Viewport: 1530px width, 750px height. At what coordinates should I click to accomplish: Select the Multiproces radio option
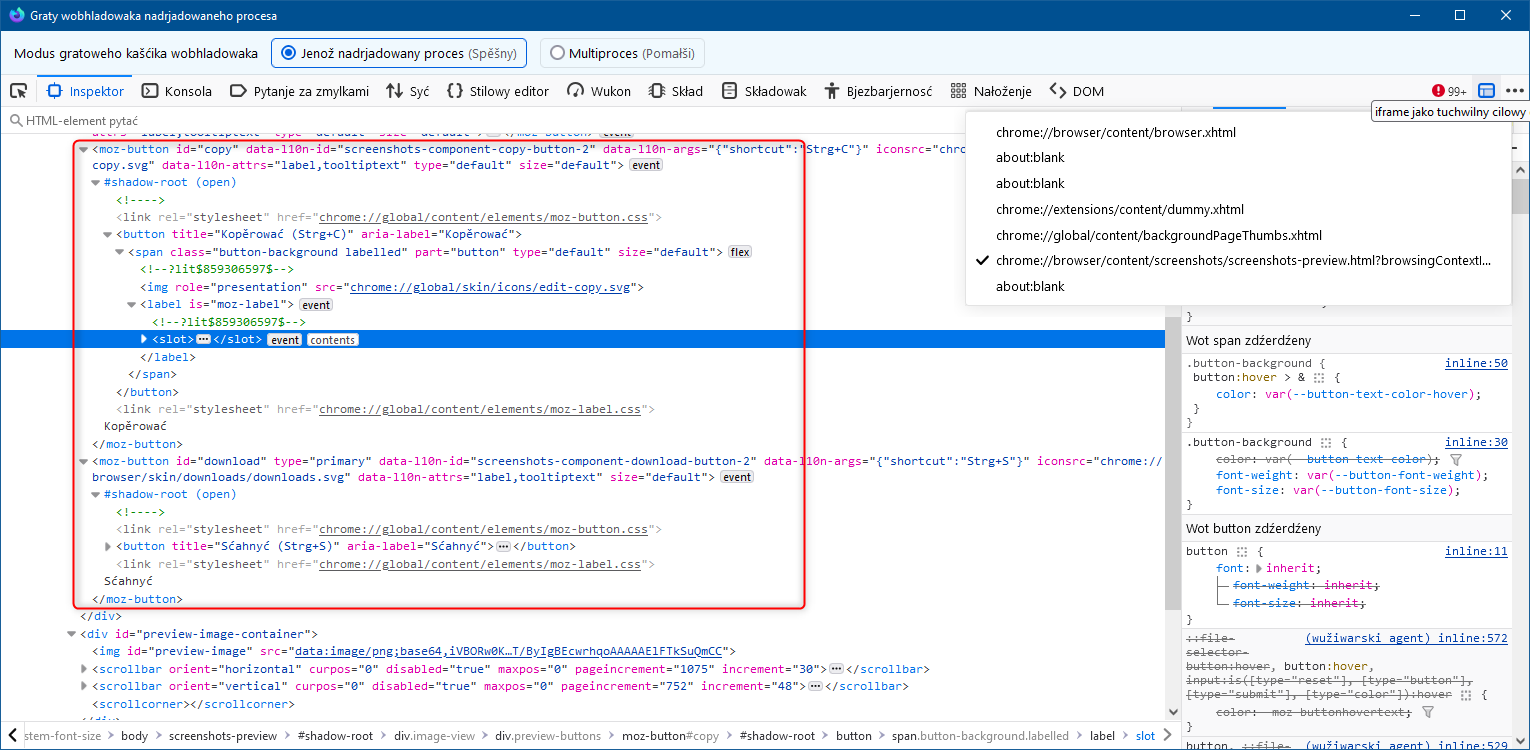pos(557,53)
